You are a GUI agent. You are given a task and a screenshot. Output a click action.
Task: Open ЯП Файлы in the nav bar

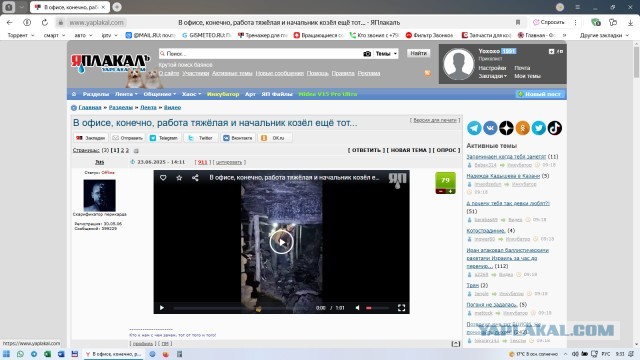point(277,94)
